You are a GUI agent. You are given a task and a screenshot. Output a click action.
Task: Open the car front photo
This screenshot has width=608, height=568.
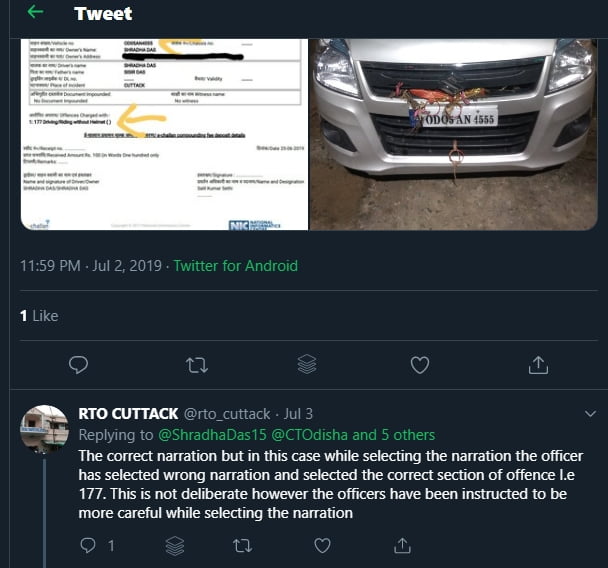[x=453, y=134]
